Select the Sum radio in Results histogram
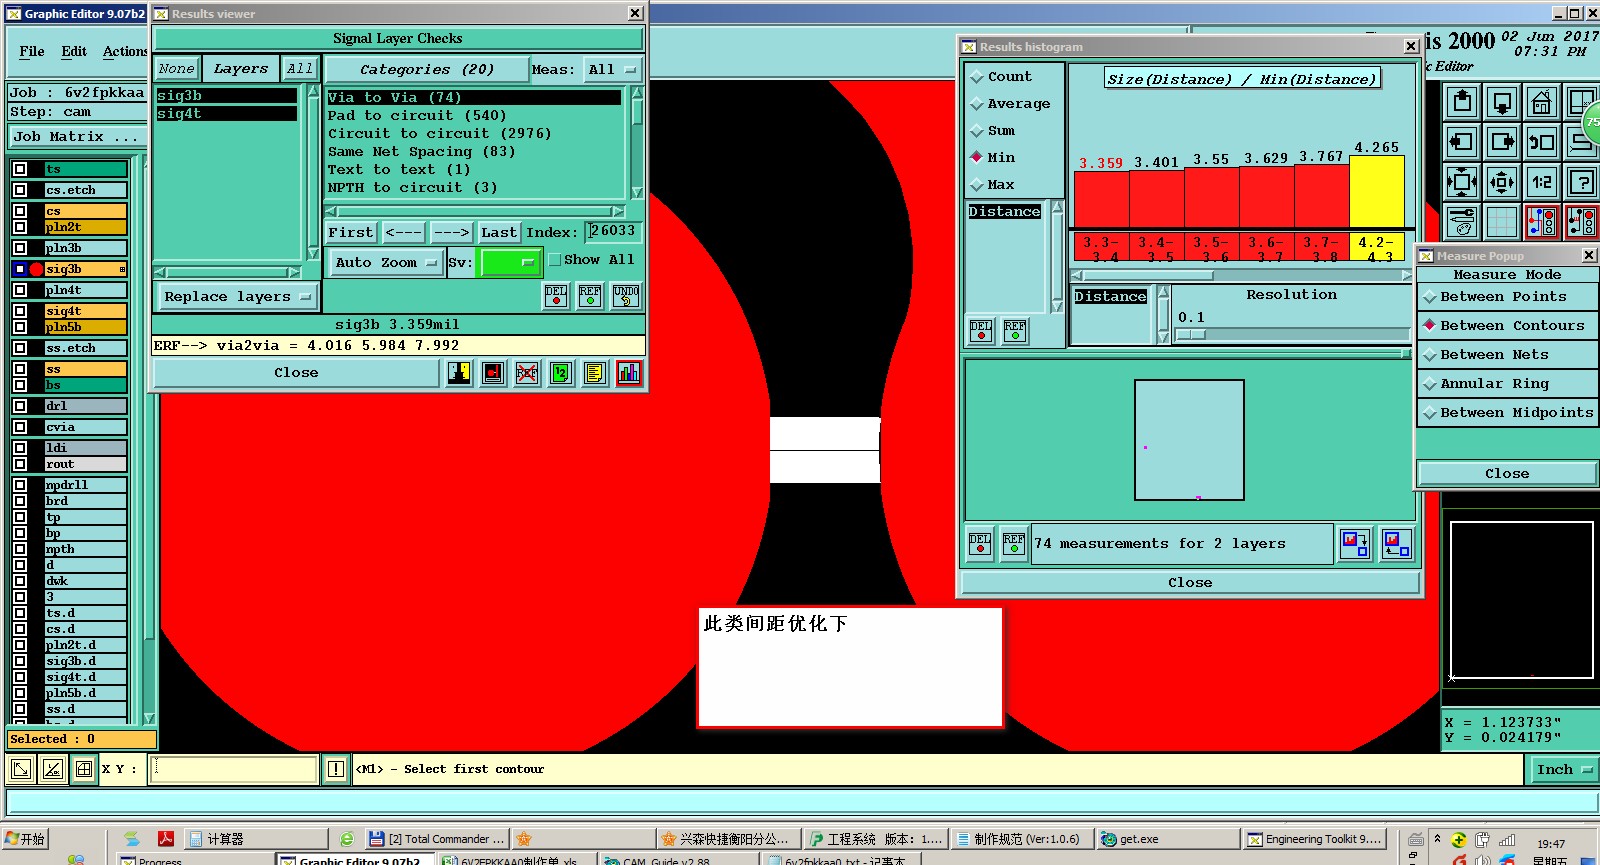The width and height of the screenshot is (1600, 865). tap(977, 131)
